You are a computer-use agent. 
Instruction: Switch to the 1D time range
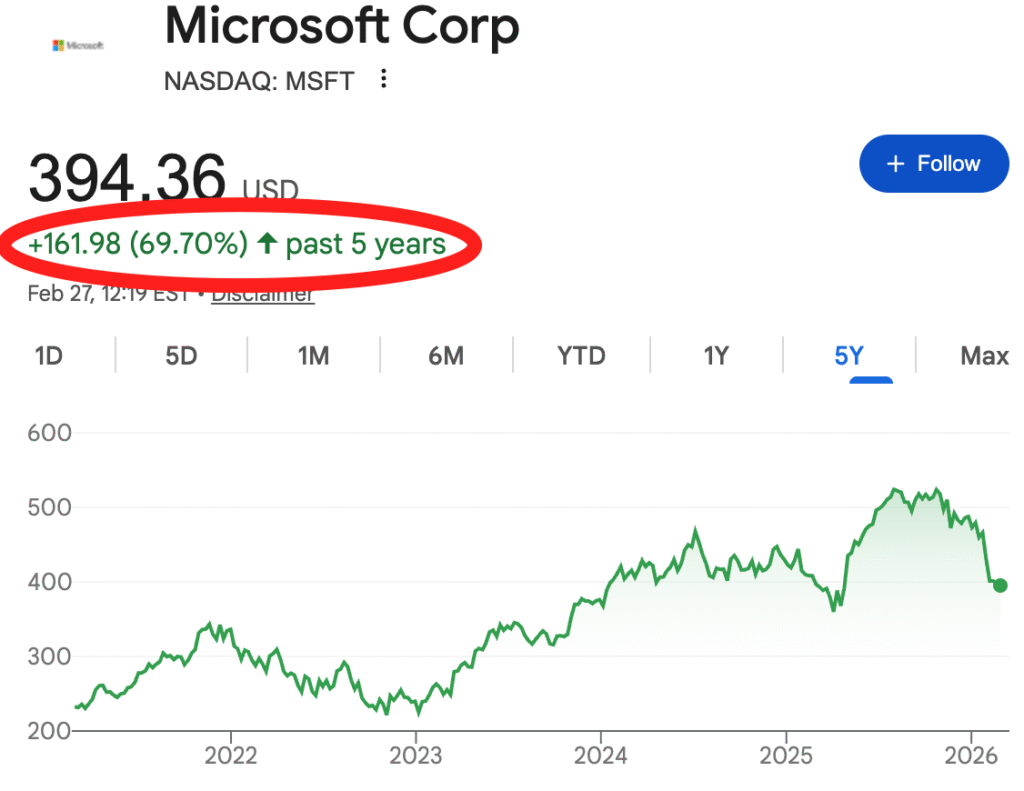[x=49, y=355]
